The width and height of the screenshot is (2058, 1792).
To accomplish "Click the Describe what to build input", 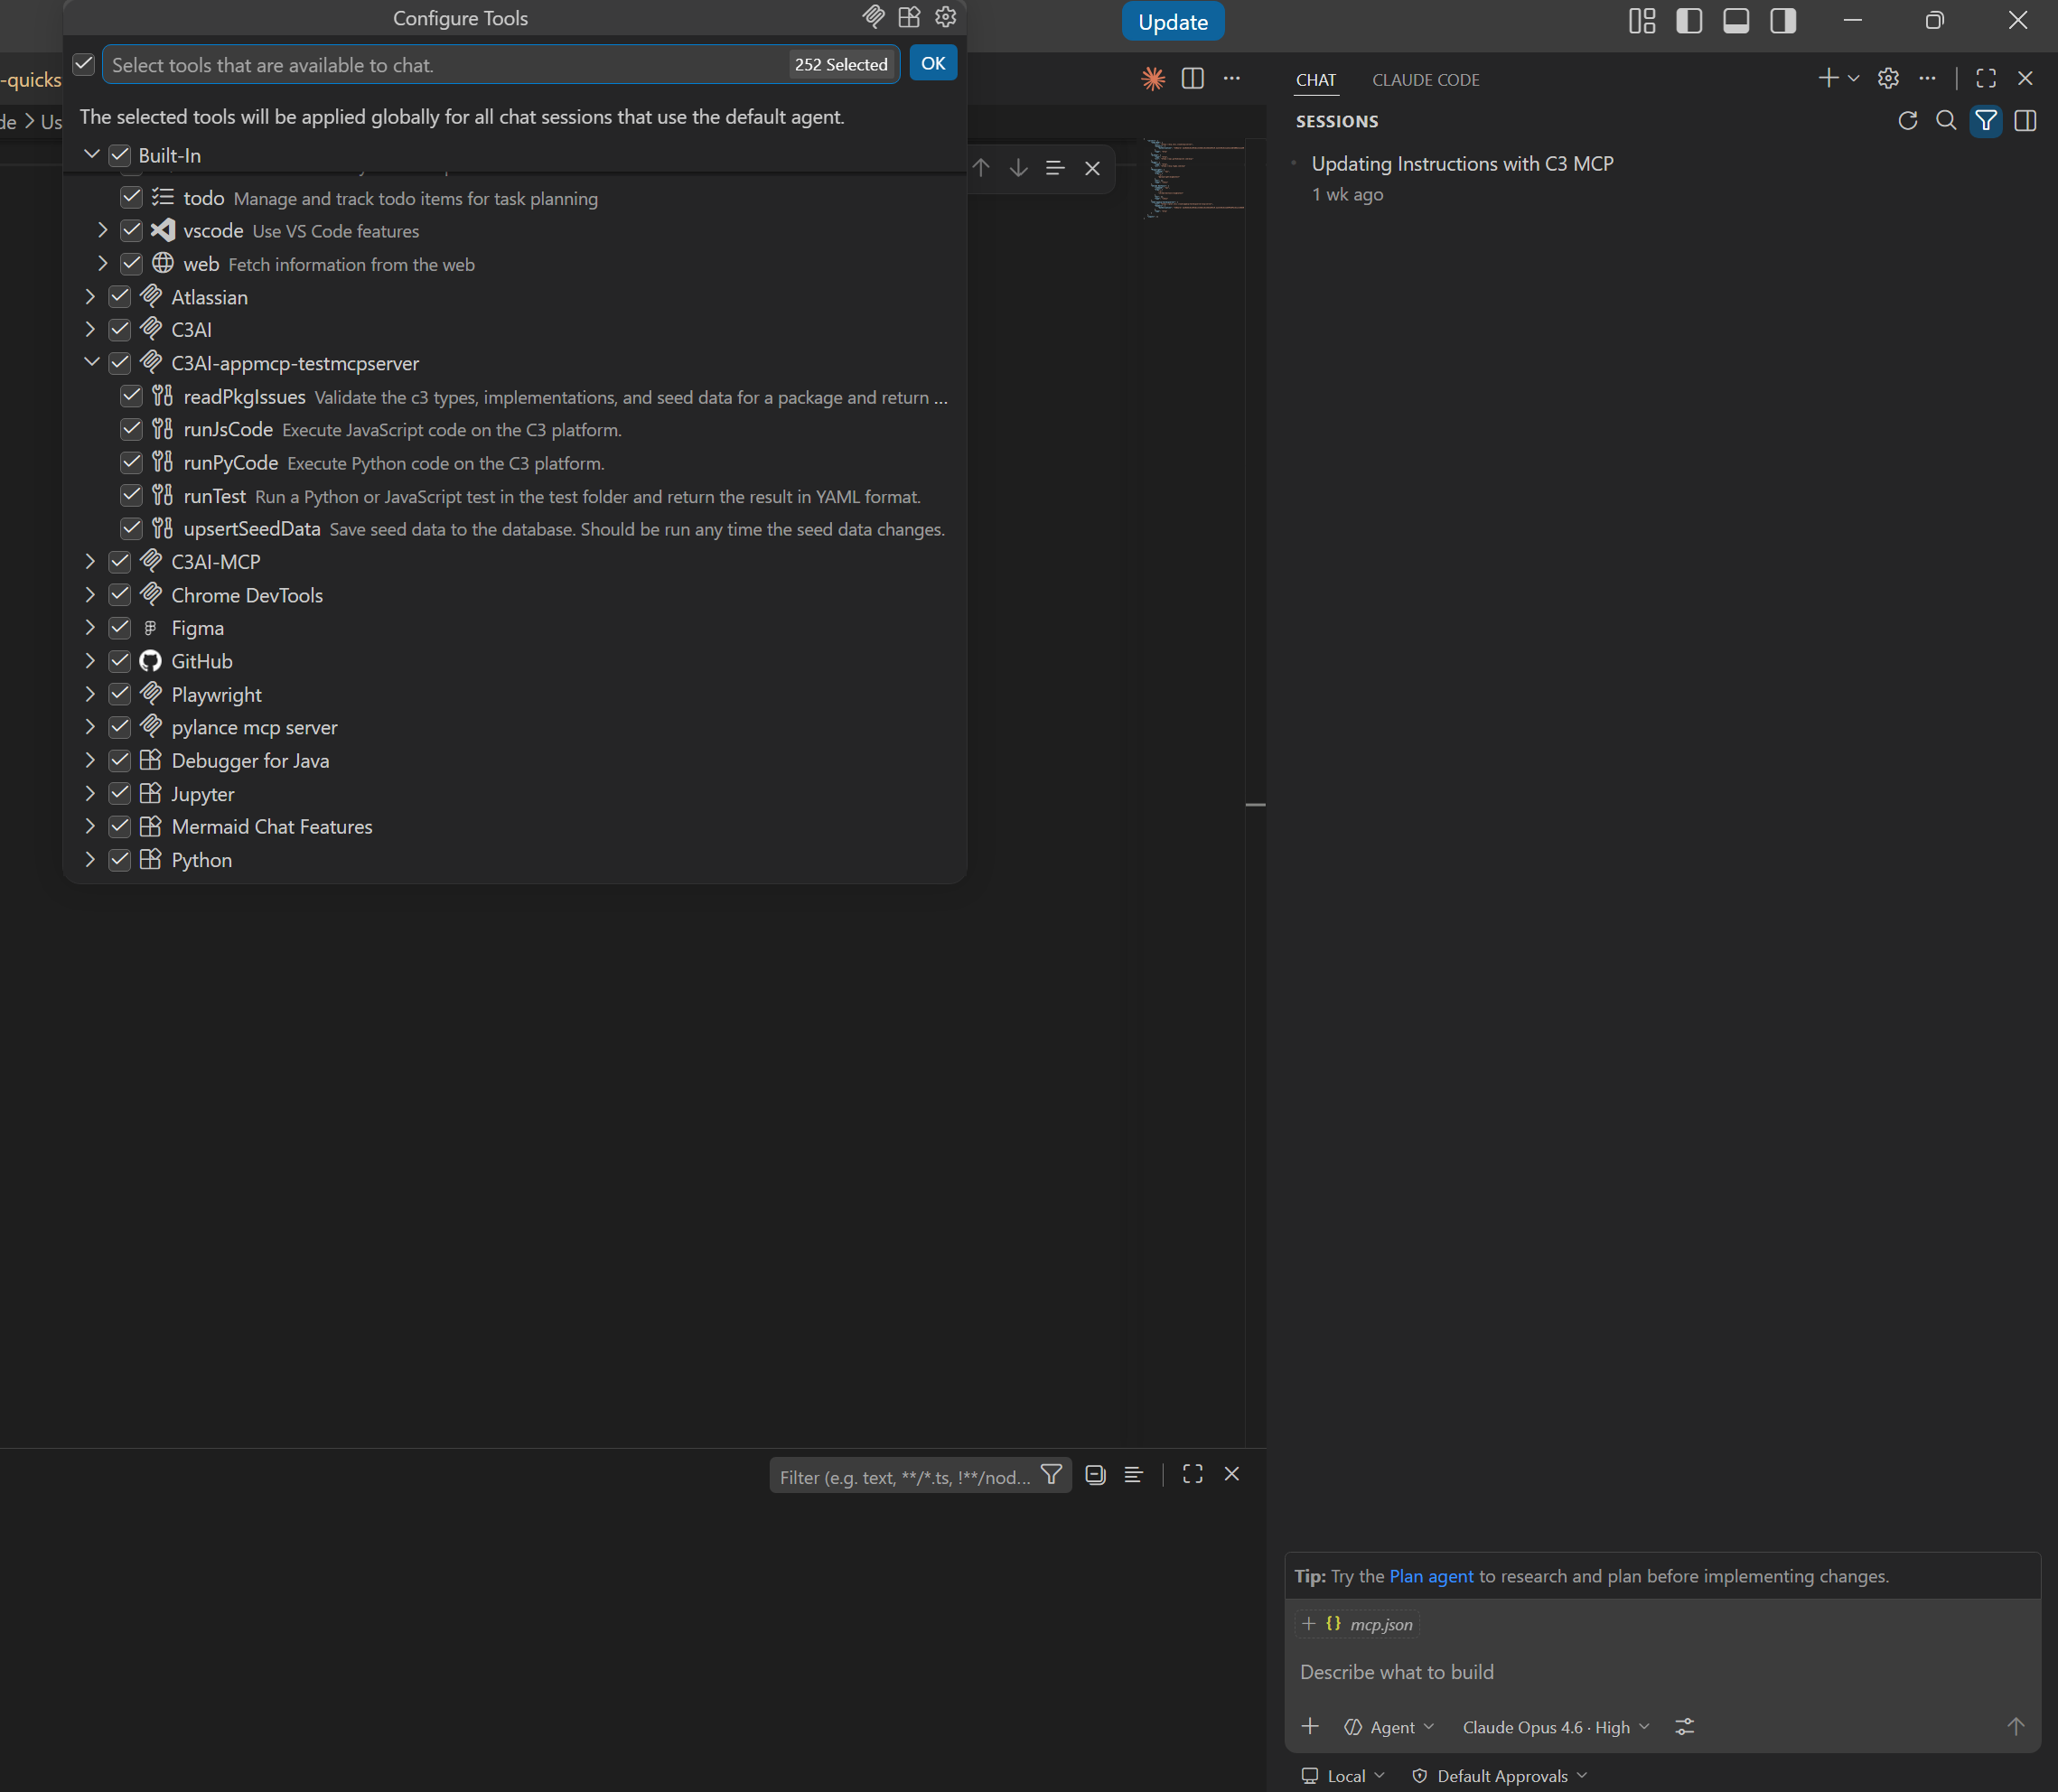I will click(x=1662, y=1672).
